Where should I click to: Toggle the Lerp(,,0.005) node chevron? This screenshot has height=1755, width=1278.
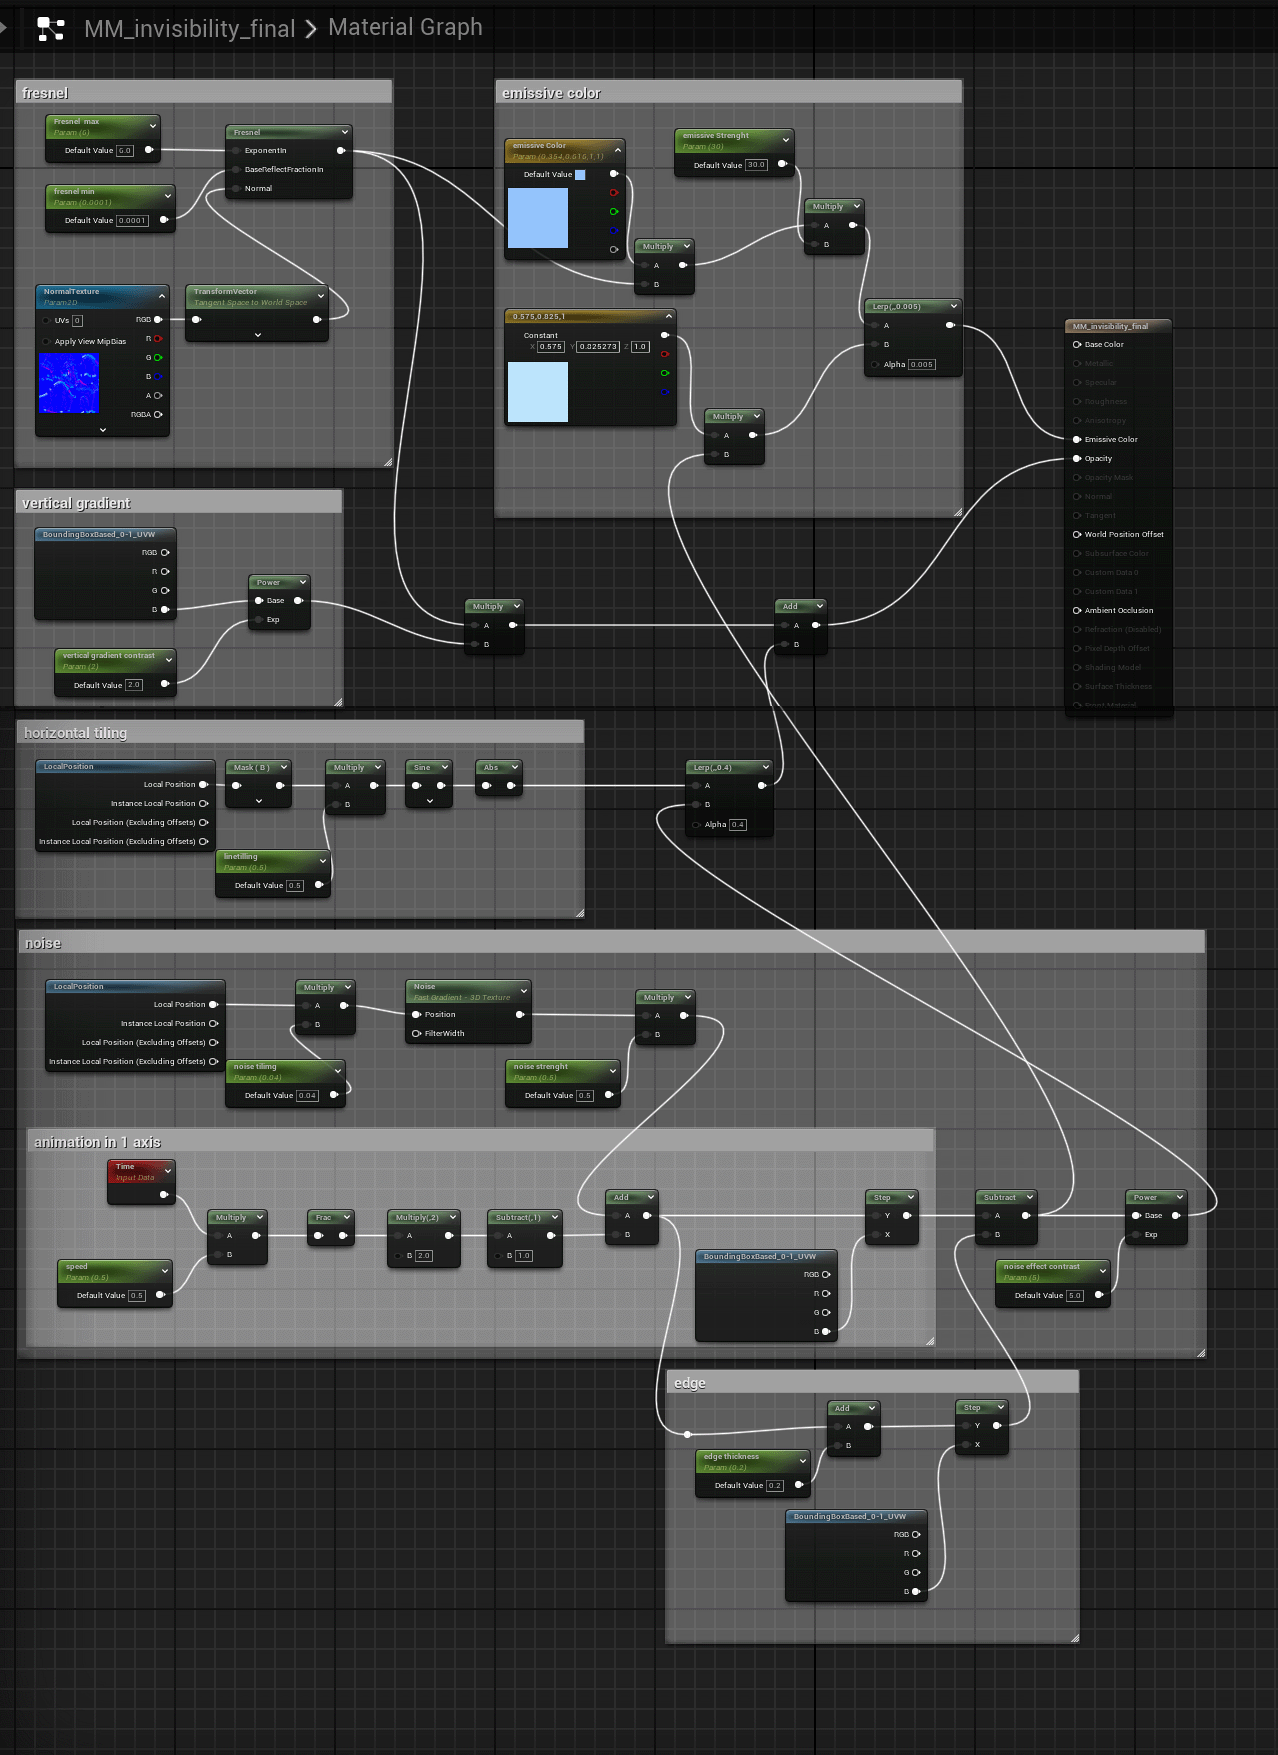pyautogui.click(x=953, y=306)
